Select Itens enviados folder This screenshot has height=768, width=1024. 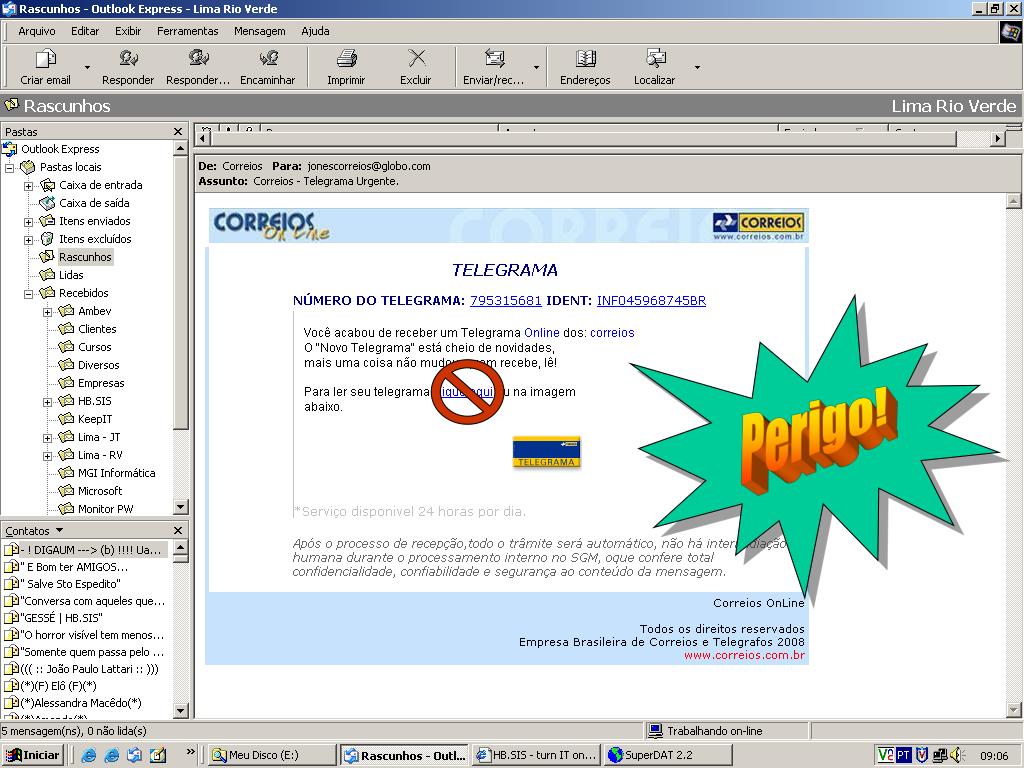(95, 221)
